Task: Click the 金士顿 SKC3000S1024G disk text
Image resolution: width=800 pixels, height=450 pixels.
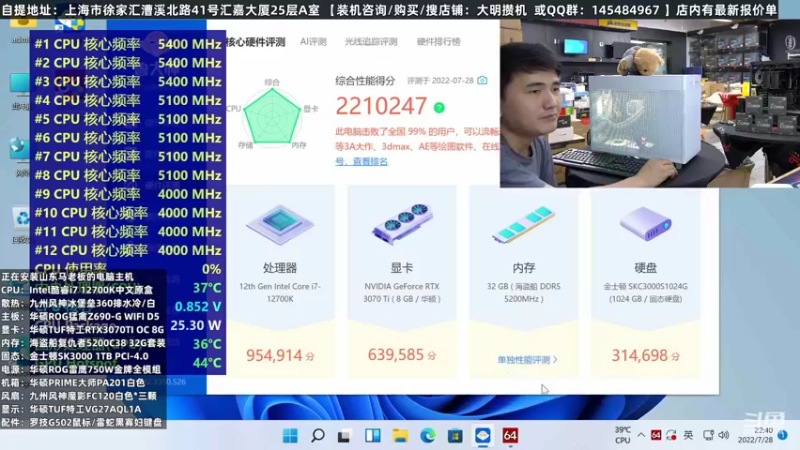Action: coord(645,292)
